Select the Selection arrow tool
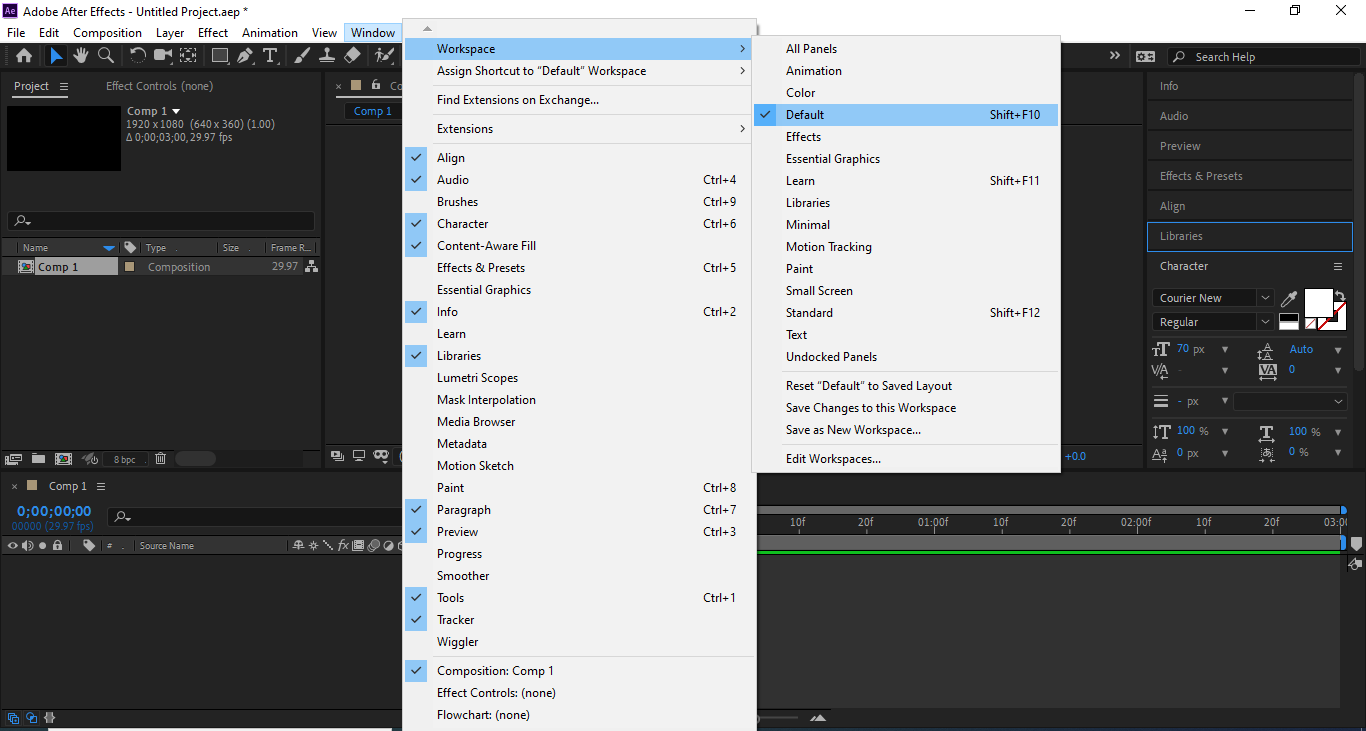 [56, 56]
